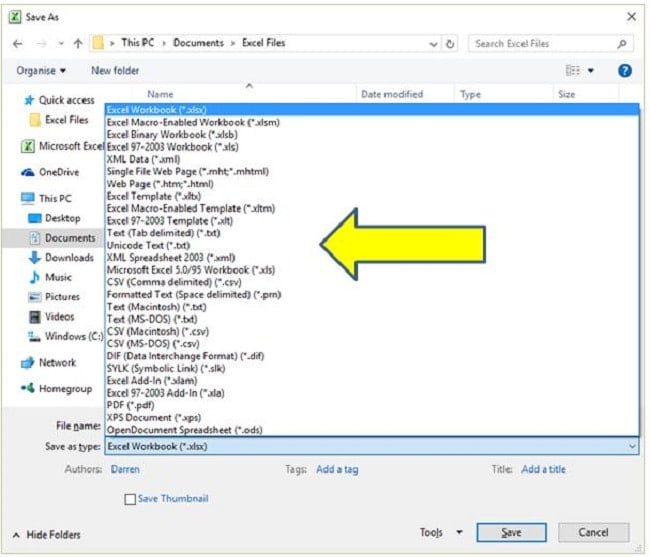Select Microsoft Excel in navigation pane
The height and width of the screenshot is (557, 650).
pyautogui.click(x=62, y=146)
